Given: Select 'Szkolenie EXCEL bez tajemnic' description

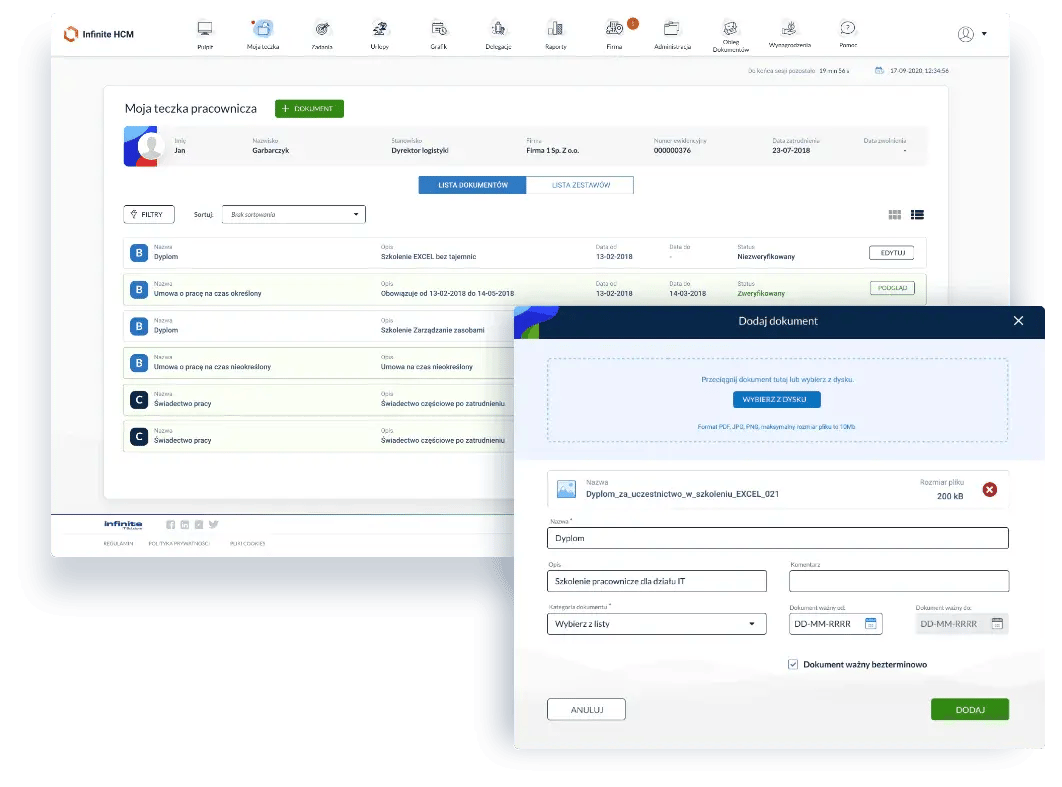Looking at the screenshot, I should click(428, 257).
